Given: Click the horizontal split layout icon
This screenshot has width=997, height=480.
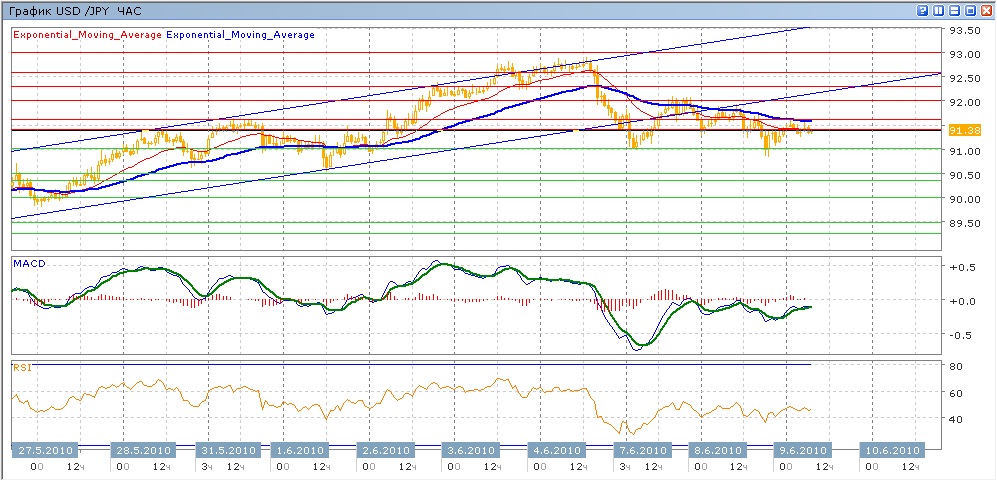Looking at the screenshot, I should pyautogui.click(x=955, y=10).
